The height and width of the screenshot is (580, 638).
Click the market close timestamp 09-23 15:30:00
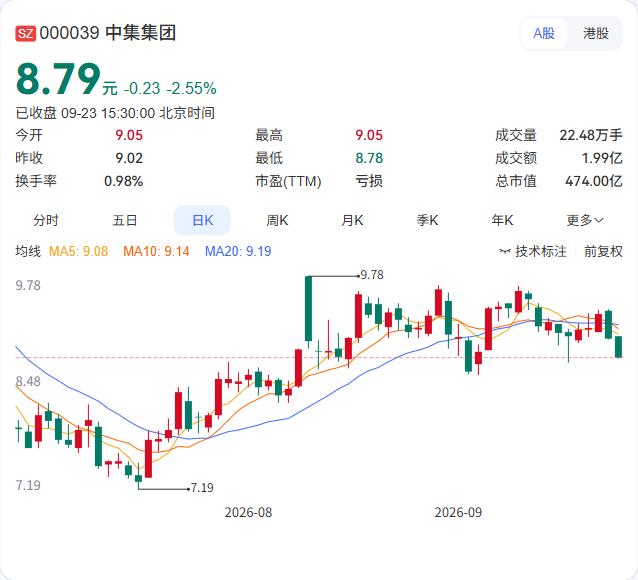[x=108, y=113]
